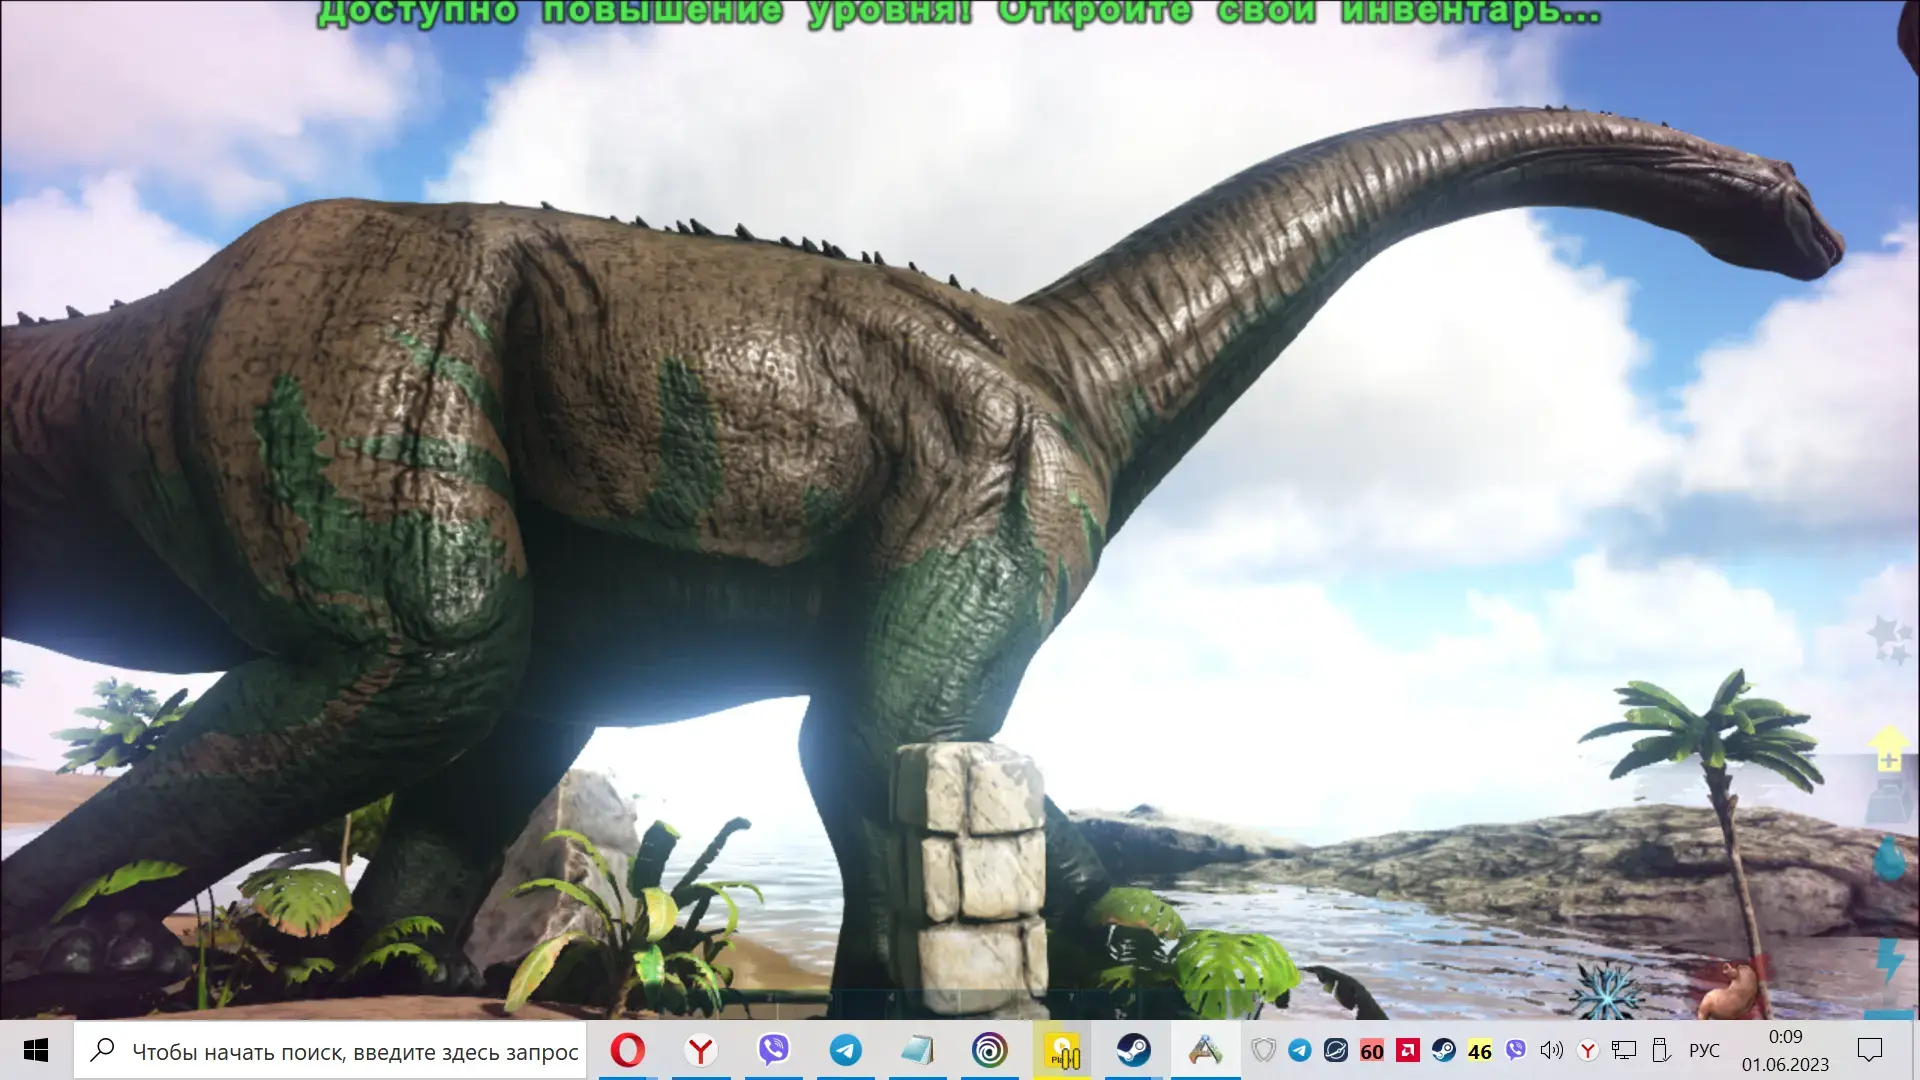
Task: Switch to the yellow highlighted taskbar app
Action: click(x=1062, y=1050)
